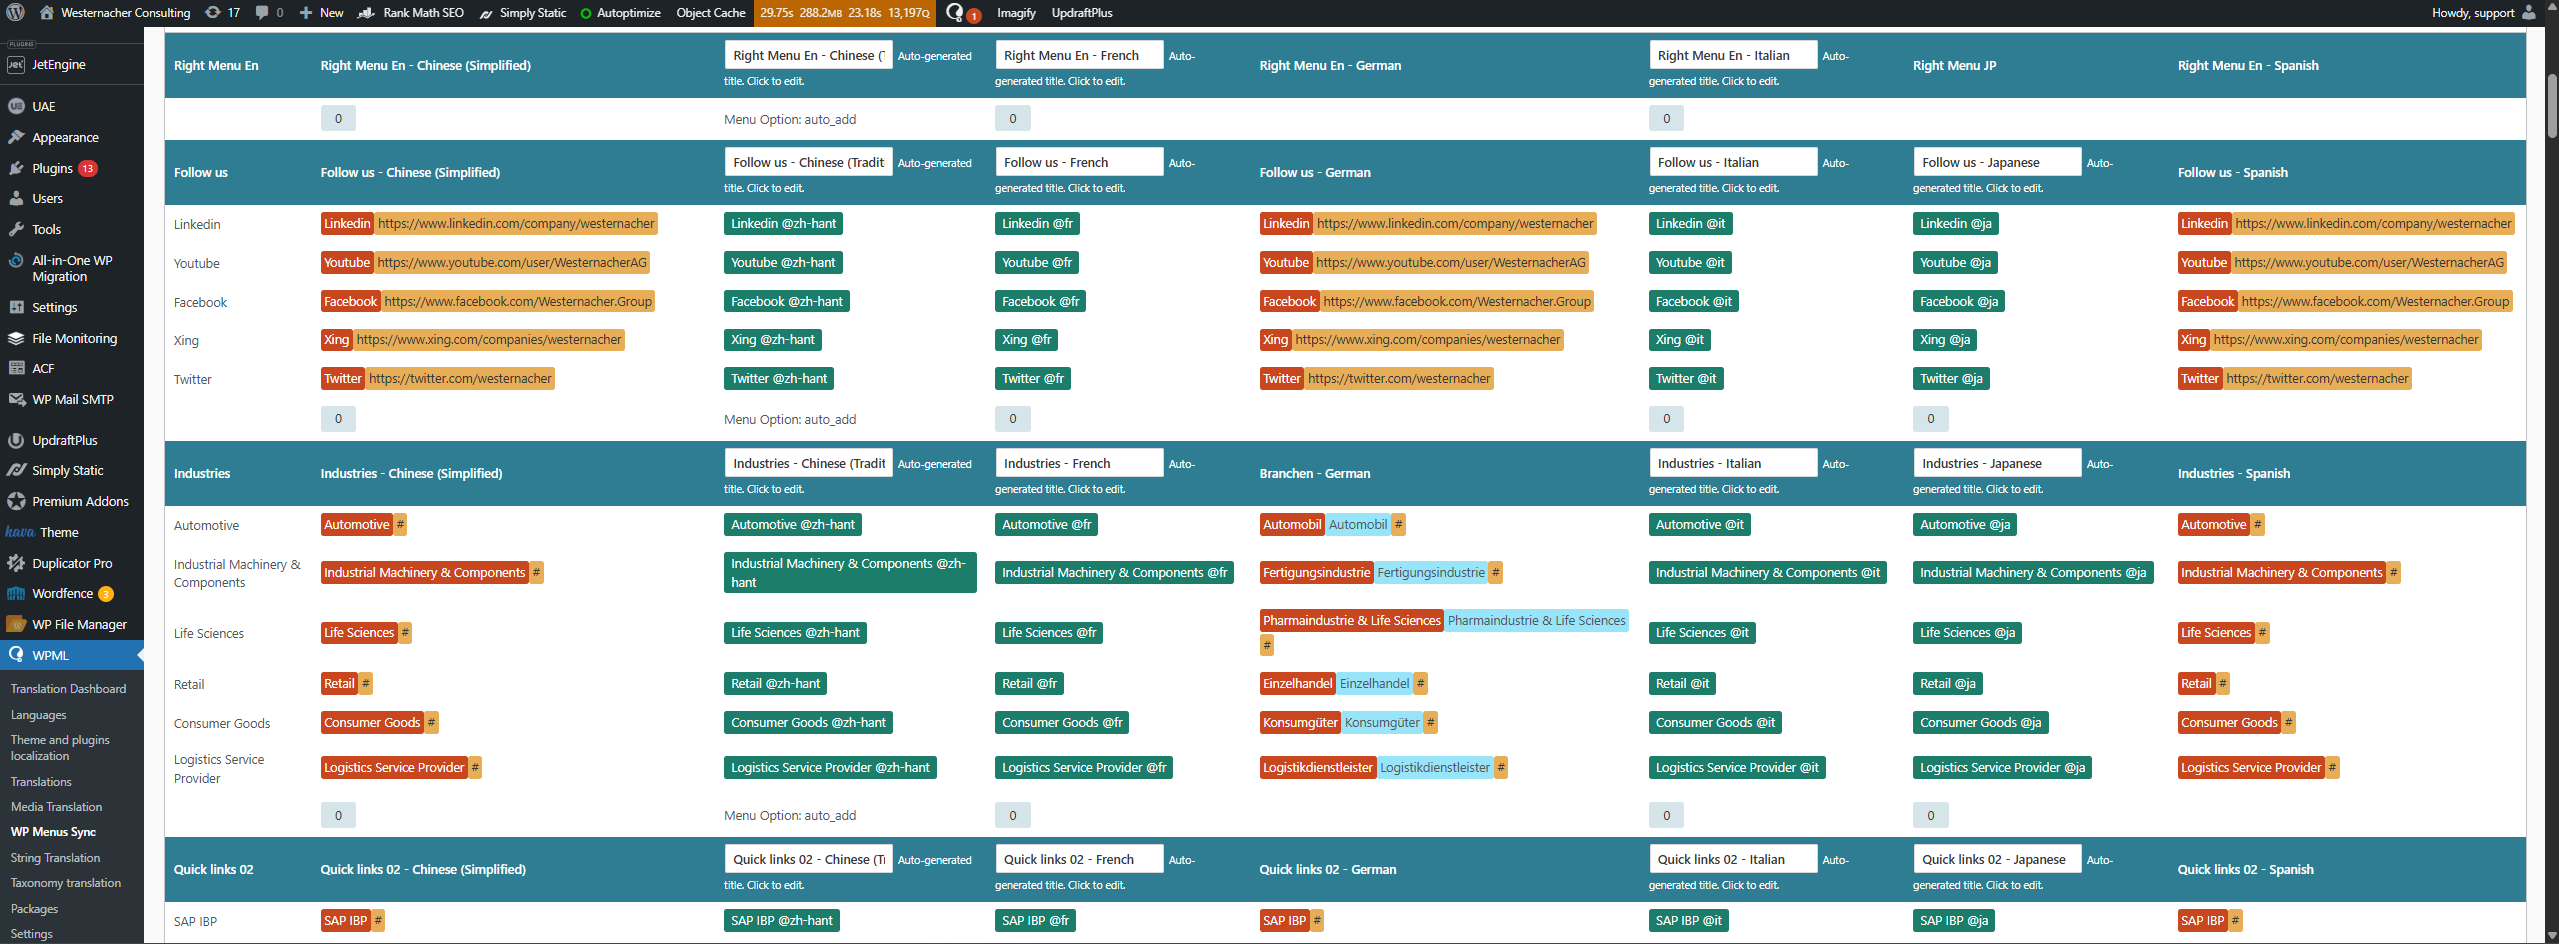
Task: Click the Premium Addons star icon
Action: (16, 501)
